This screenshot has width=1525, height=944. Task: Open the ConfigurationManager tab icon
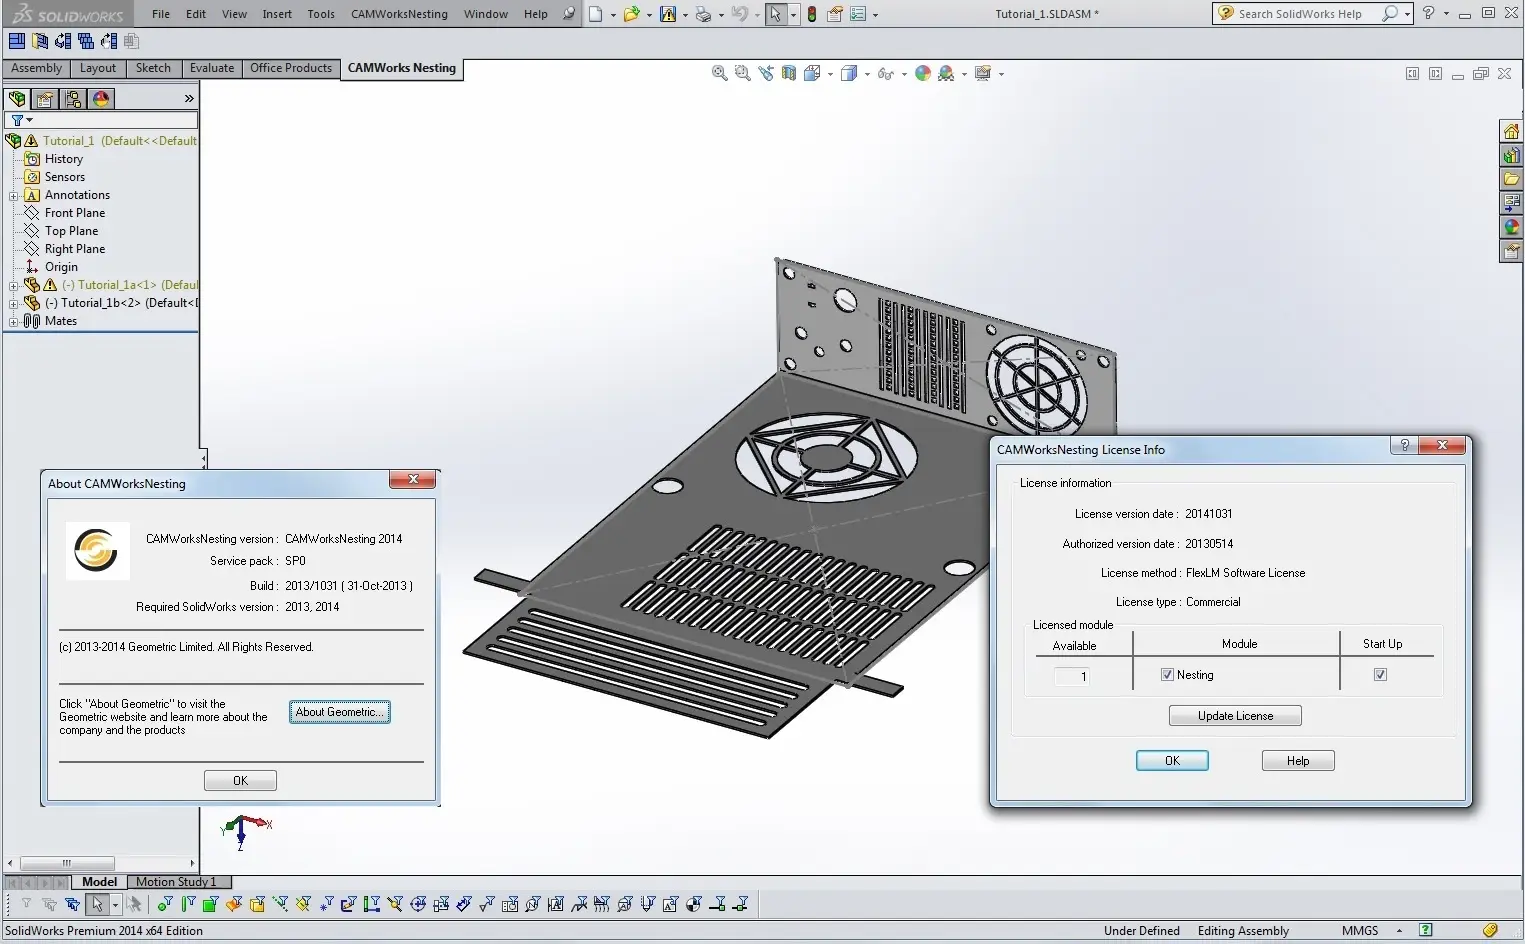pyautogui.click(x=73, y=99)
